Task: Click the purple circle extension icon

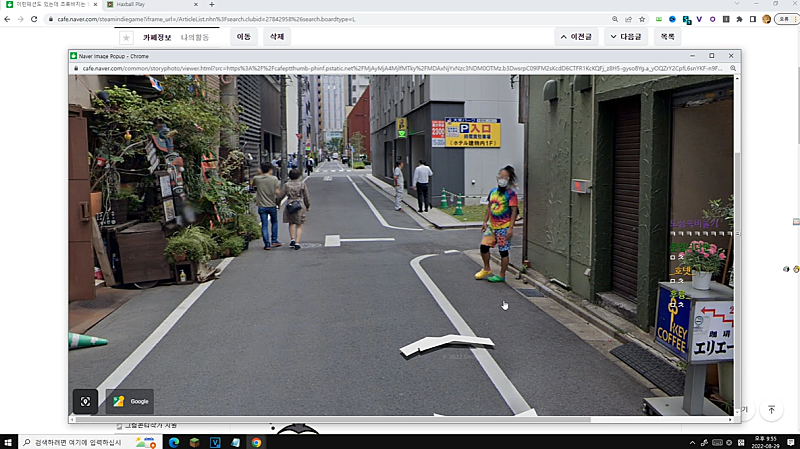Action: pos(712,19)
